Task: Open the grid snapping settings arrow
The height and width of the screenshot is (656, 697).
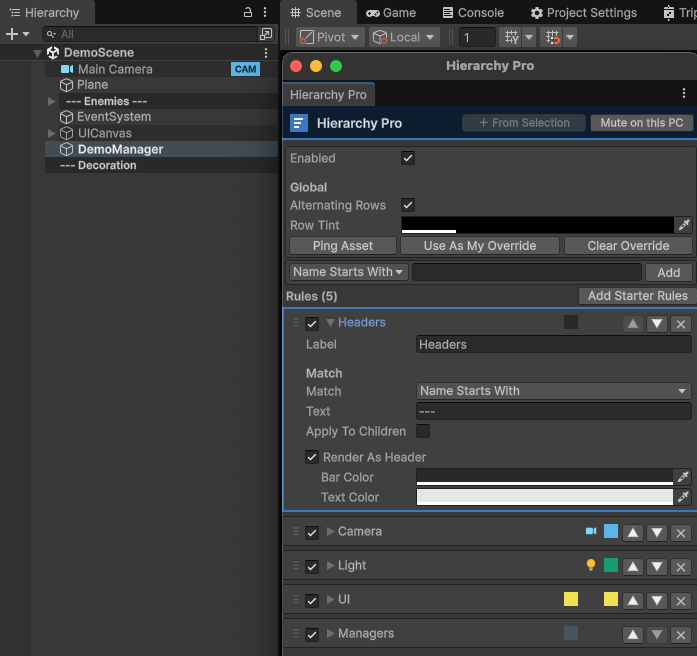Action: (x=529, y=37)
